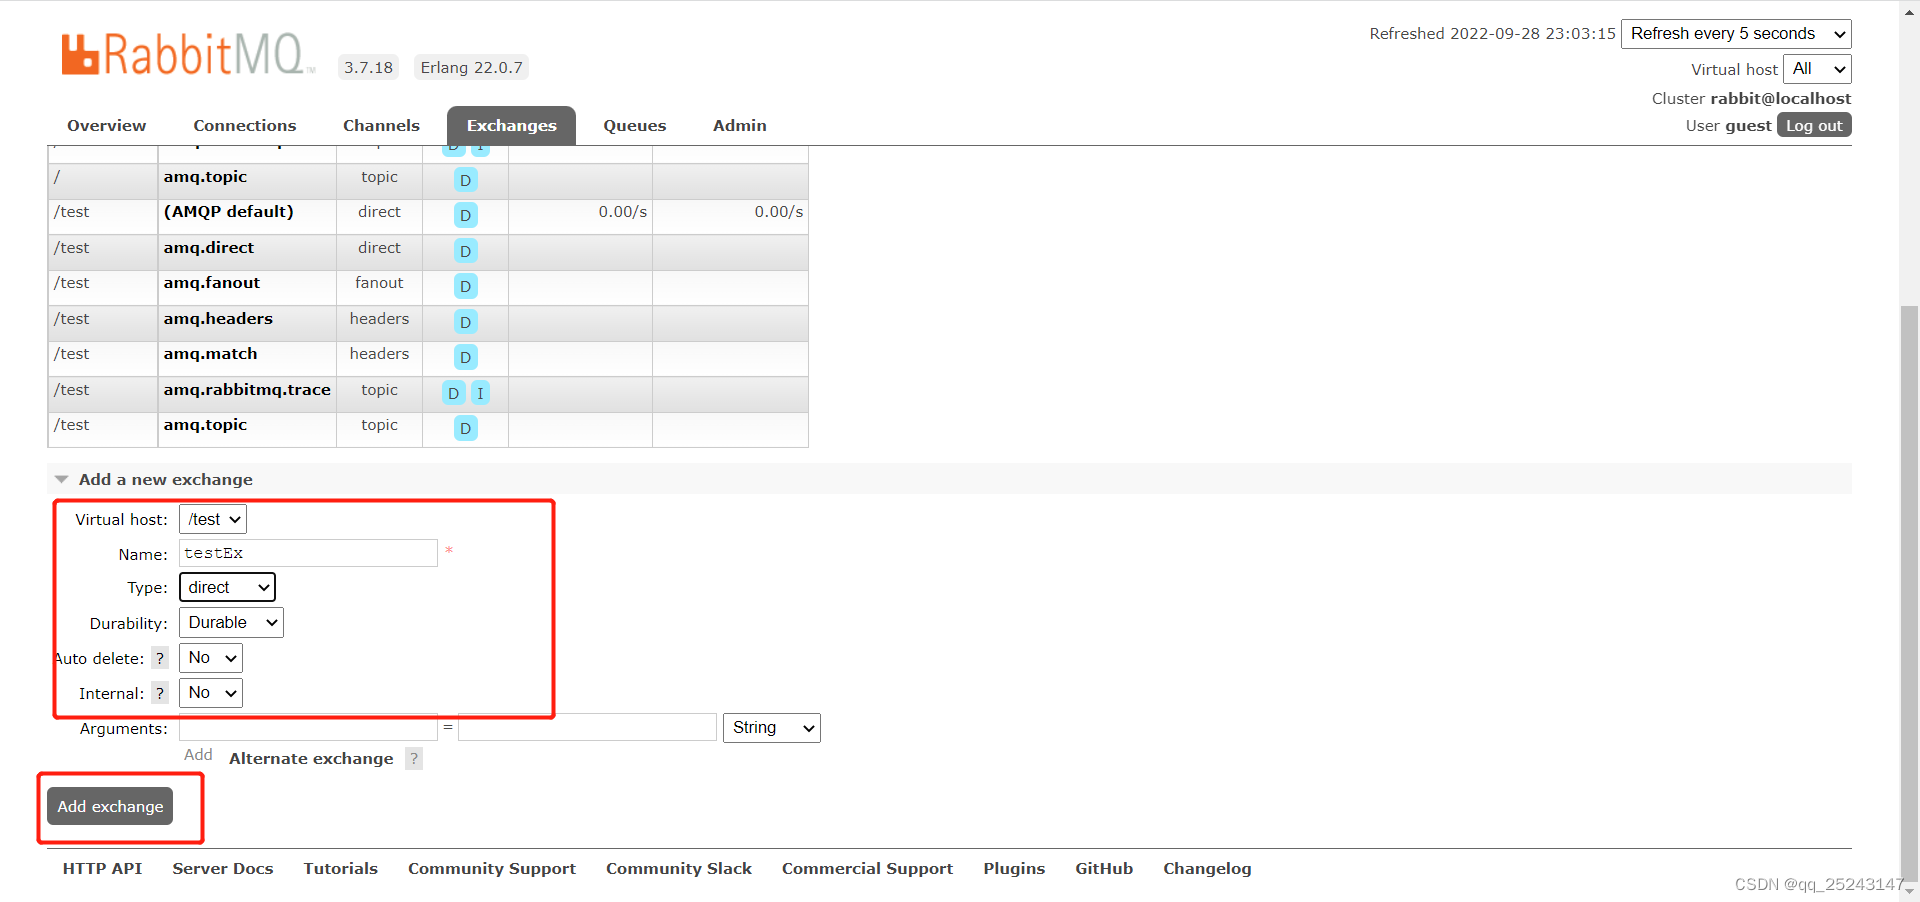Switch to the Channels tab
The image size is (1920, 902).
381,126
